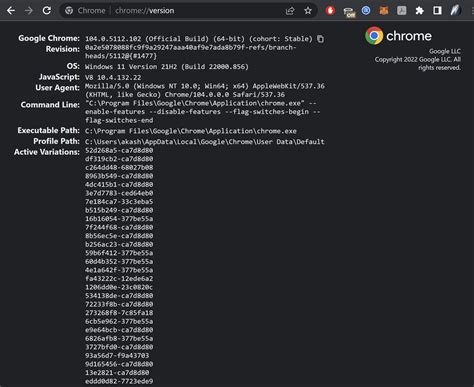Open the extension icon with the 'off' badge
474x387 pixels.
coord(349,12)
